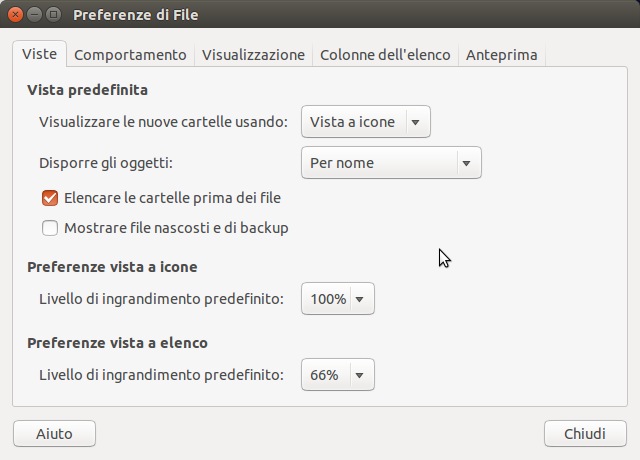The image size is (640, 460).
Task: Go to the Colonne dell'elenco tab
Action: click(x=385, y=55)
